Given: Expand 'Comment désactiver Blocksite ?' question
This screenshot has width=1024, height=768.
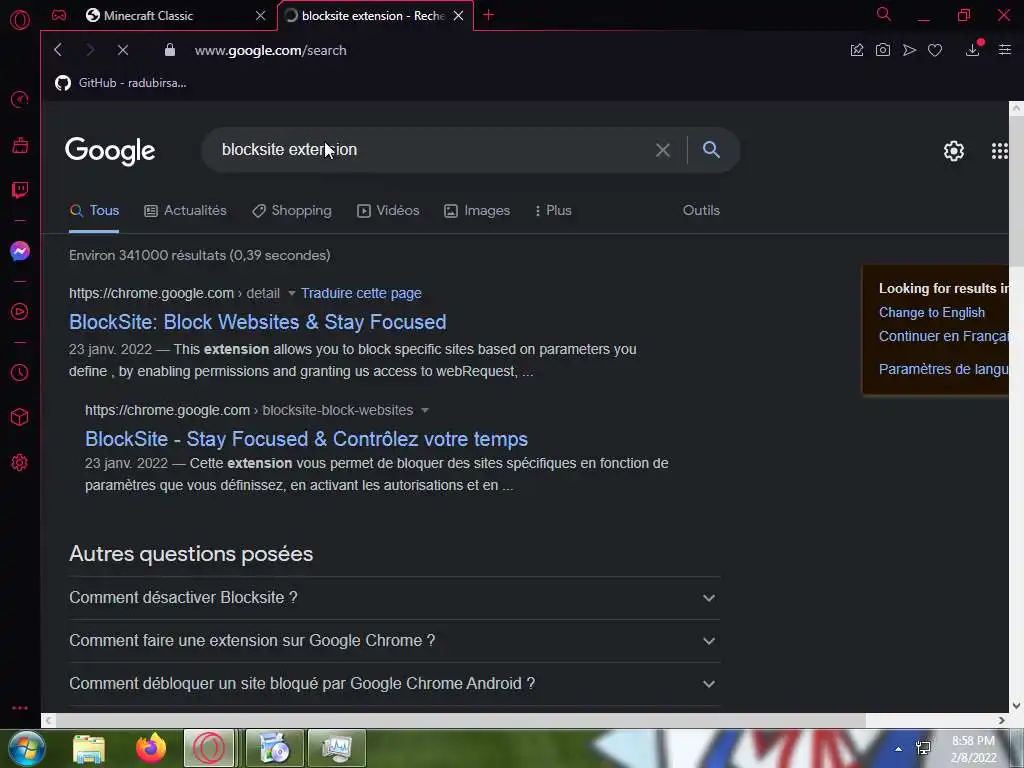Looking at the screenshot, I should pyautogui.click(x=394, y=598).
